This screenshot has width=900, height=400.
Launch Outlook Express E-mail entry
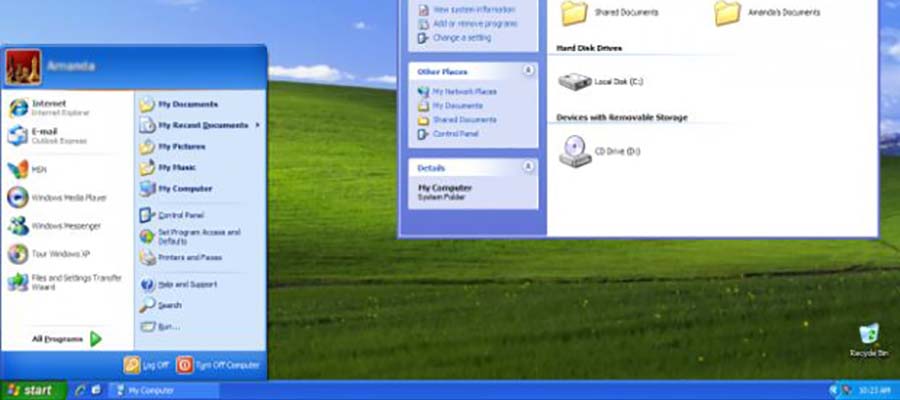point(68,135)
